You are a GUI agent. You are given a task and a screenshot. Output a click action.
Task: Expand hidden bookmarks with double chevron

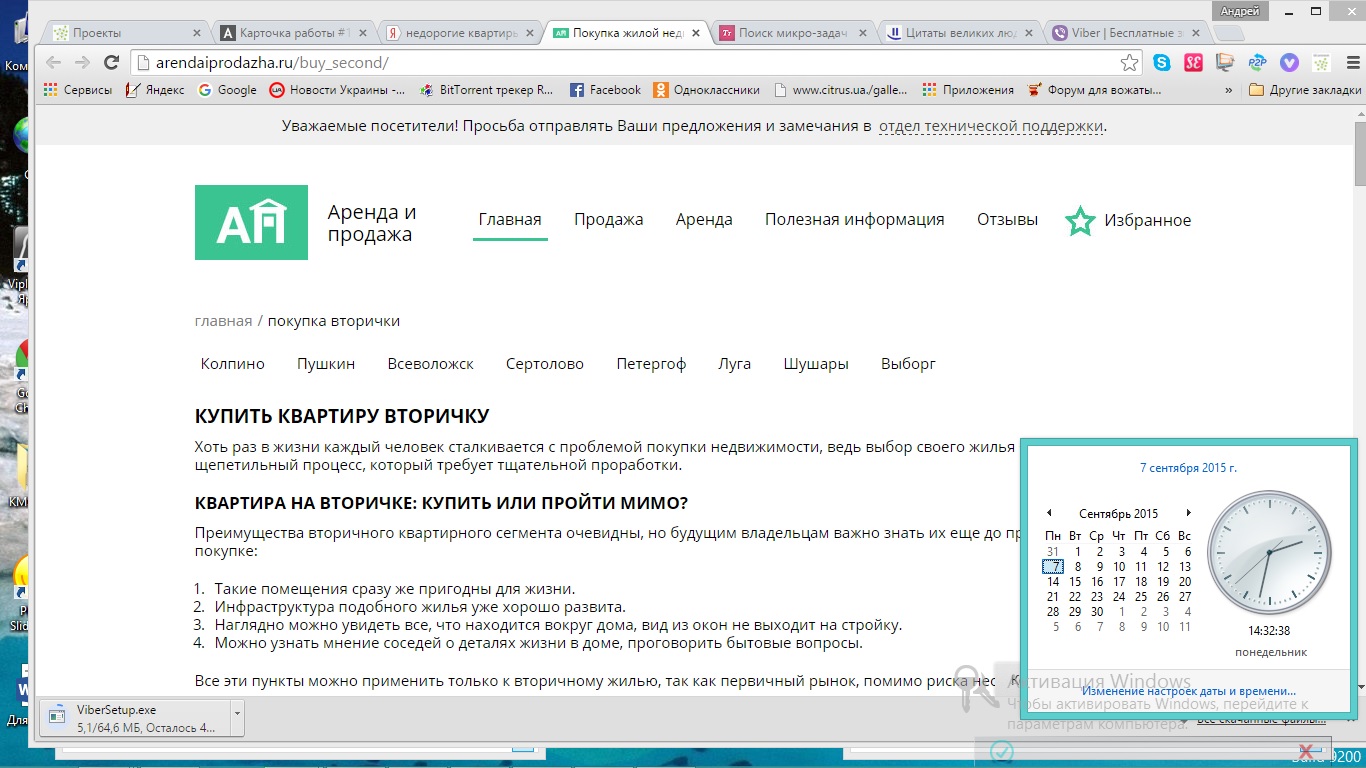(1228, 90)
